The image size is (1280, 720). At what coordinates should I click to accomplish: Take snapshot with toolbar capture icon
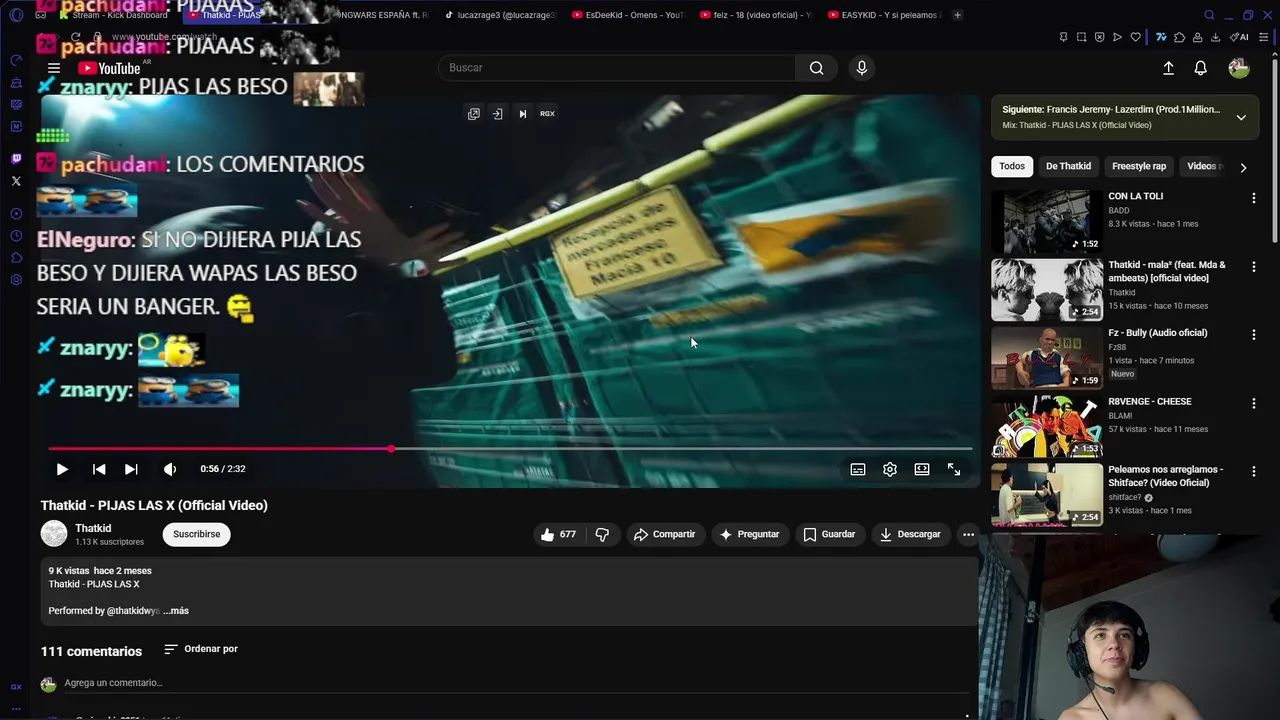(x=1081, y=37)
